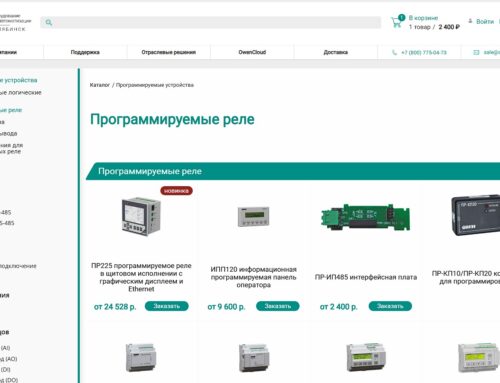Open the Отраслевые решения menu item
Screen dimensions: 500x383
tap(168, 52)
